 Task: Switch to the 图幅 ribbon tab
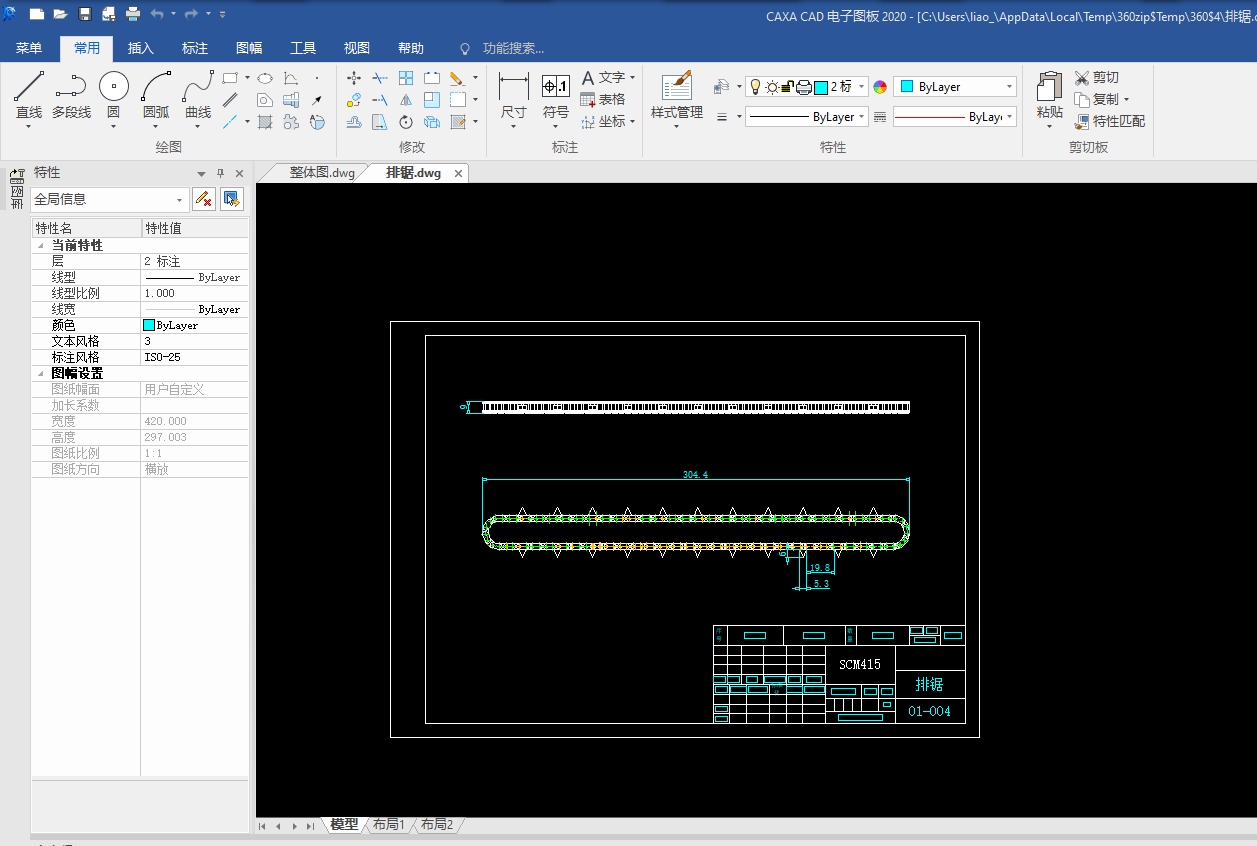249,48
